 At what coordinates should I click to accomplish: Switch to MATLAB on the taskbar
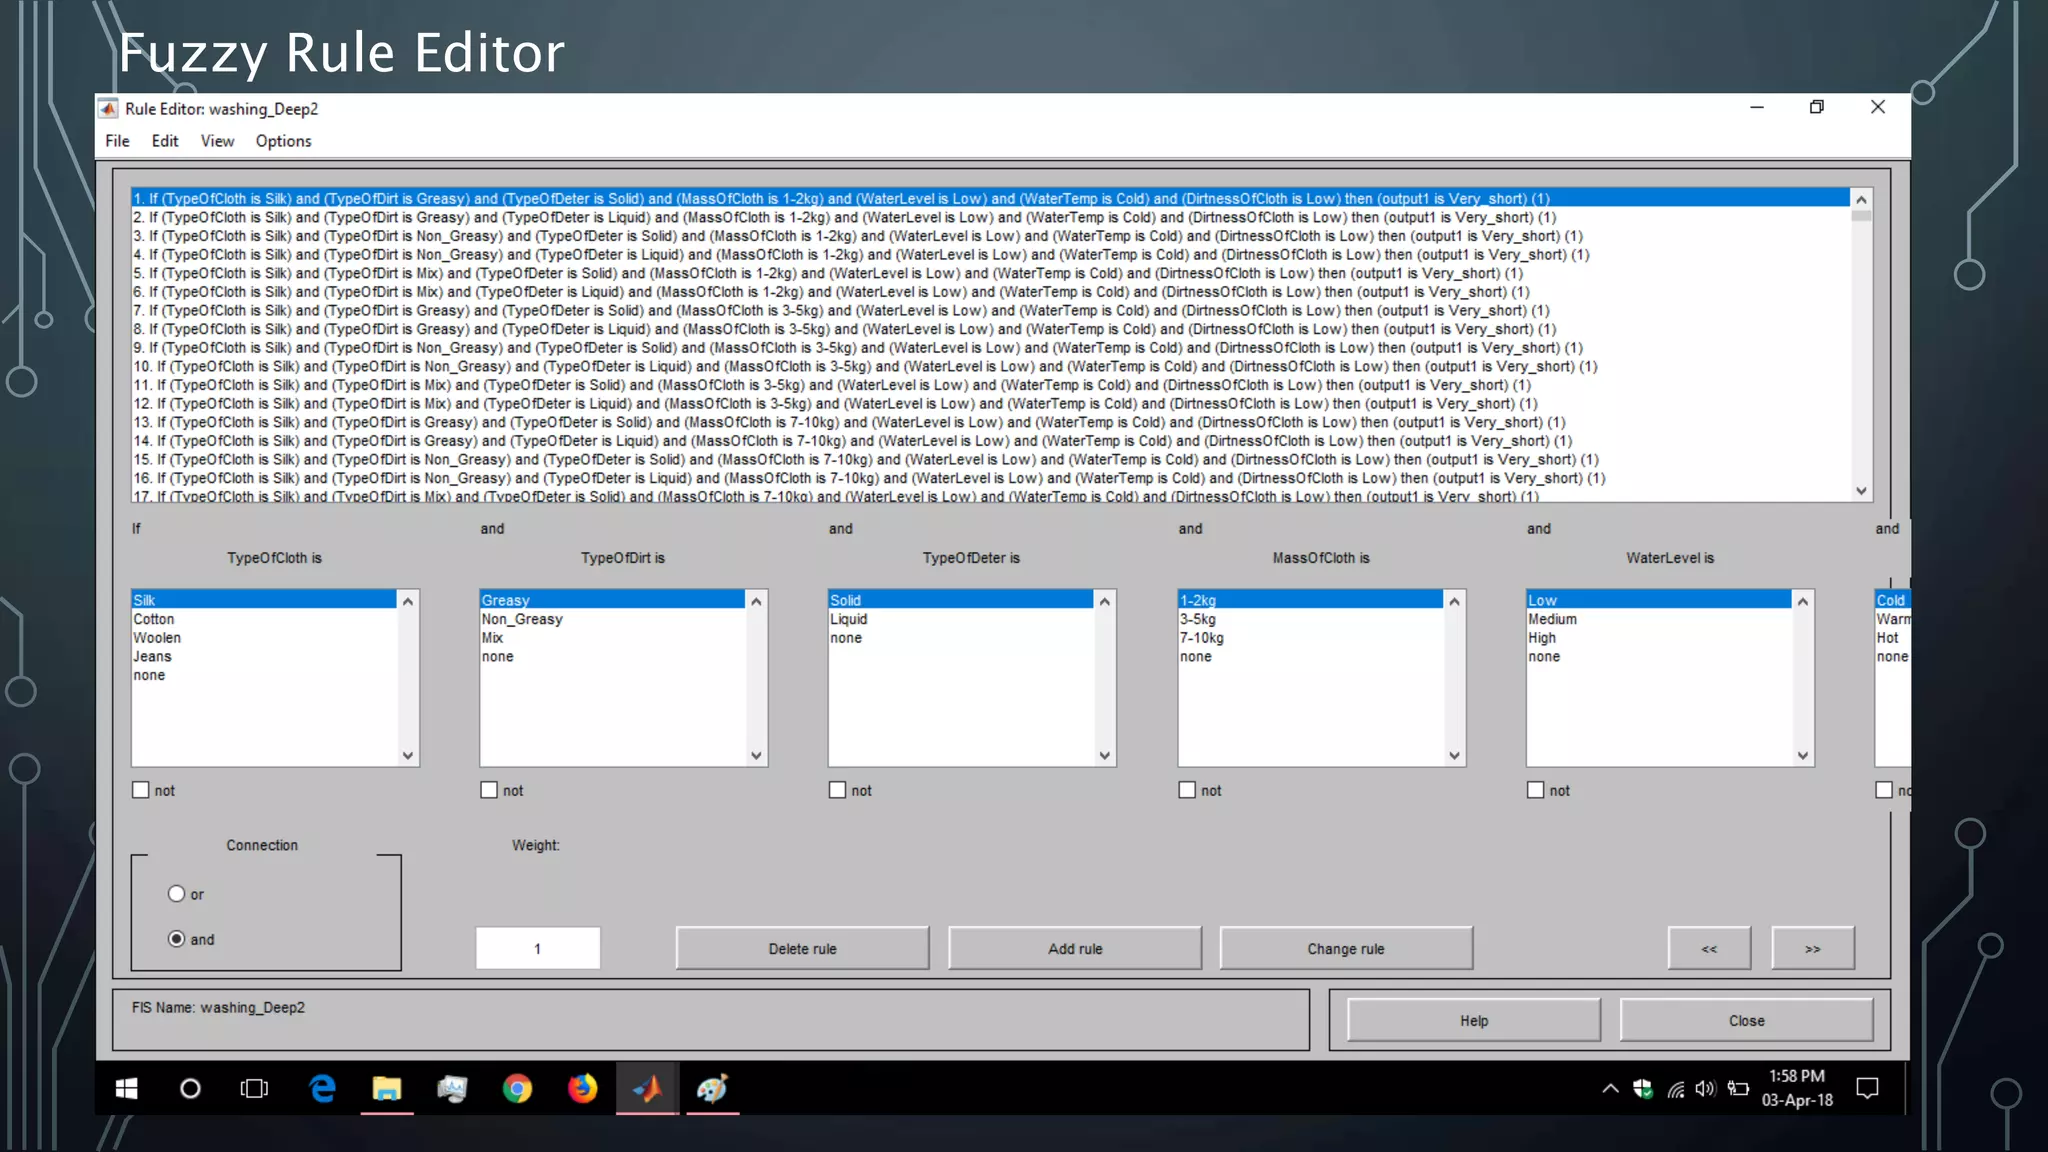[647, 1089]
